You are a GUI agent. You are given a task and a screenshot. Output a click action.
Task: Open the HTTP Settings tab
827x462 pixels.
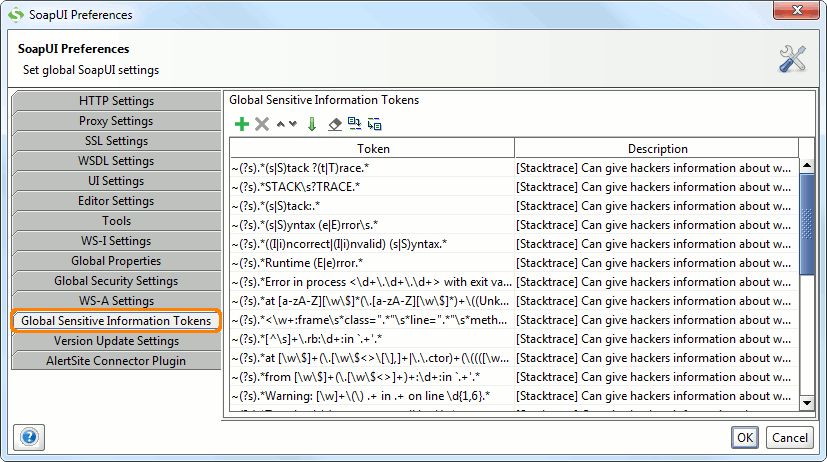(116, 101)
